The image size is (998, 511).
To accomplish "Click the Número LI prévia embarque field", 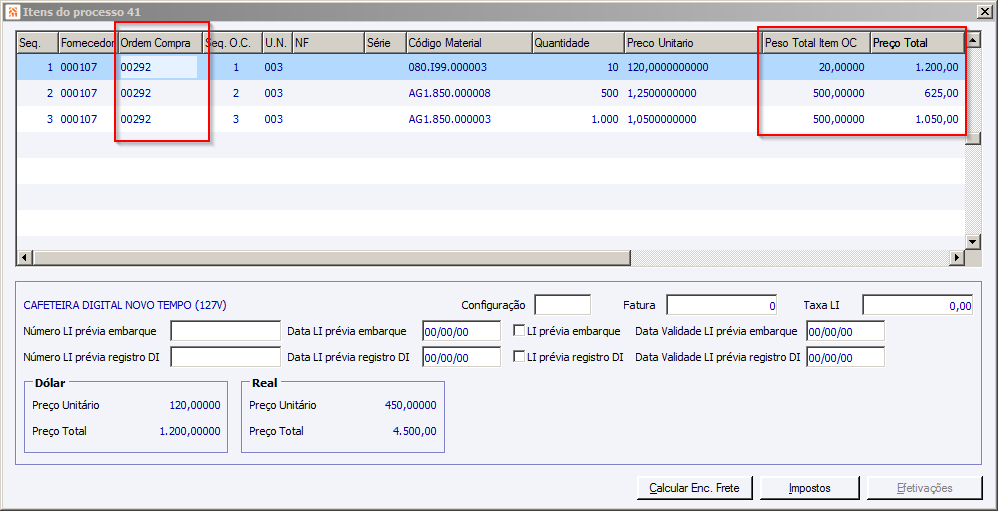I will click(x=225, y=331).
